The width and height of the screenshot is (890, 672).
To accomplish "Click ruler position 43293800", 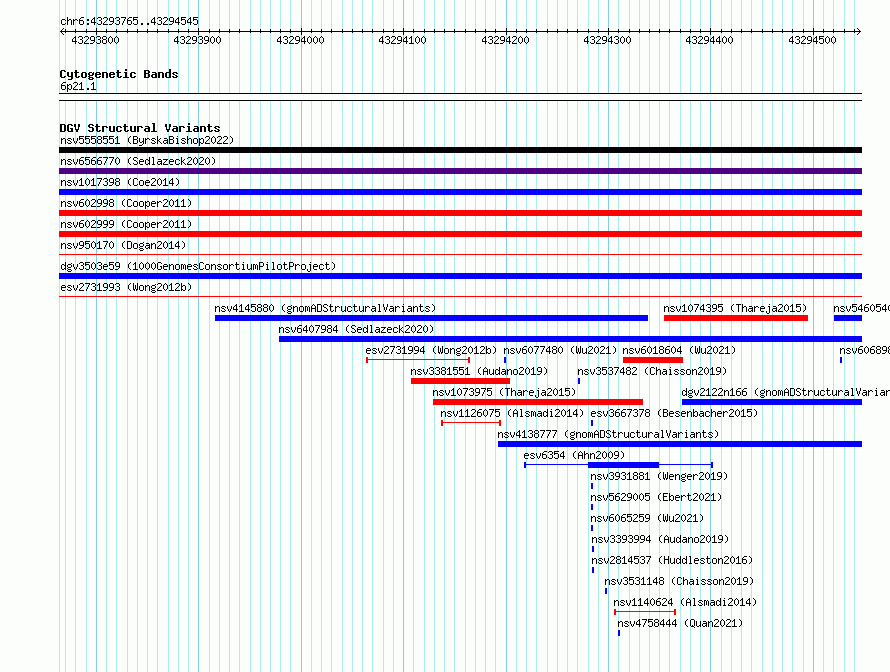I will [95, 40].
